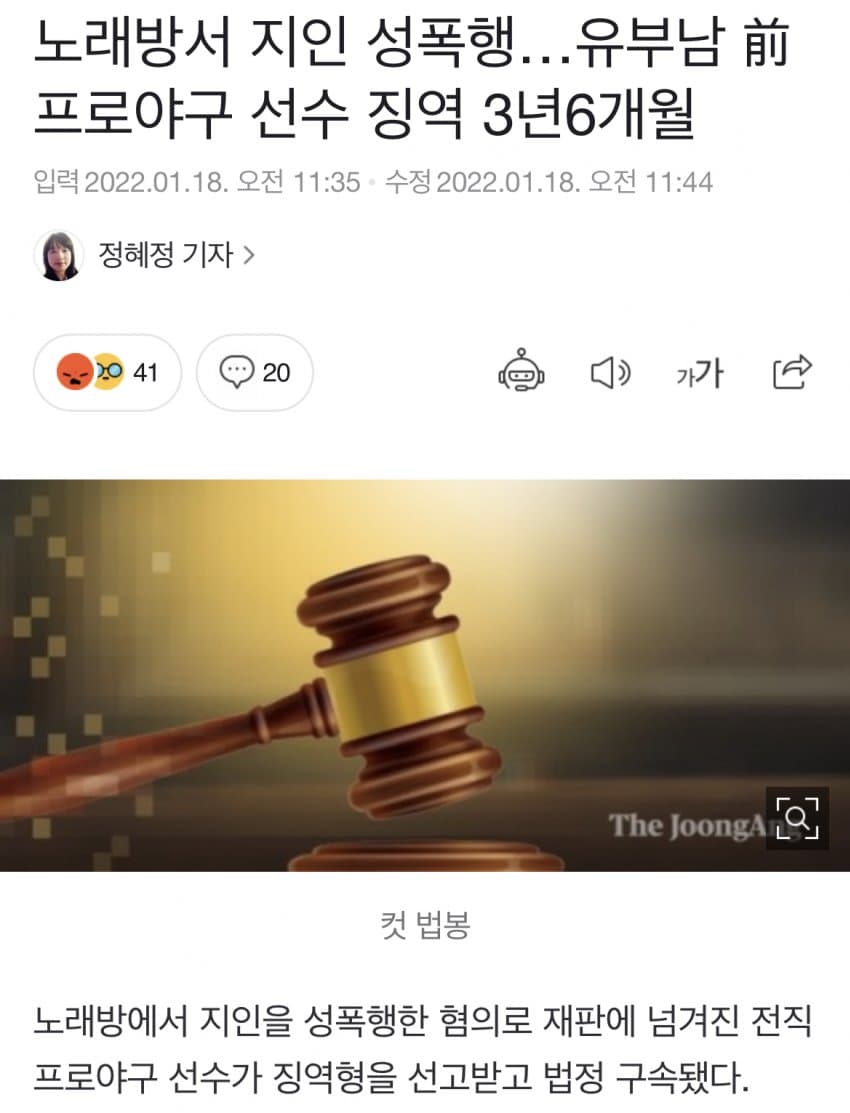Tap the share arrow icon
The height and width of the screenshot is (1113, 850).
point(792,372)
